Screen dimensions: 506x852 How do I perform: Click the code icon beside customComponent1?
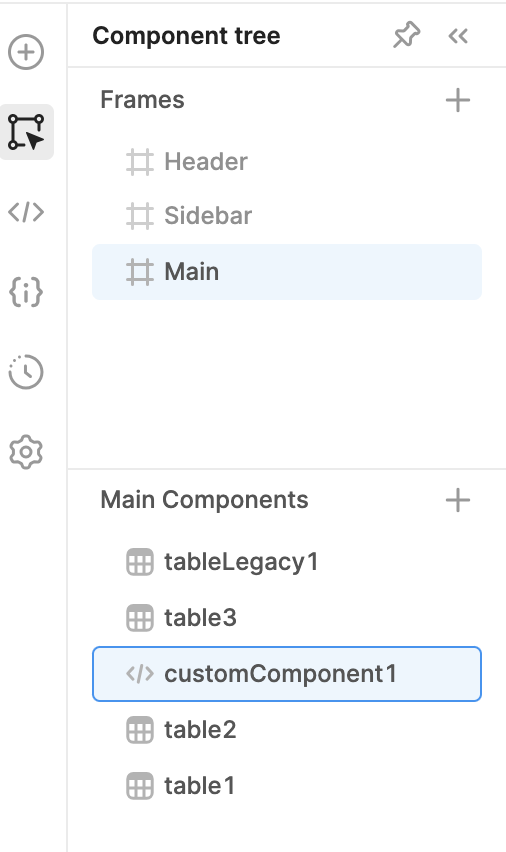140,674
